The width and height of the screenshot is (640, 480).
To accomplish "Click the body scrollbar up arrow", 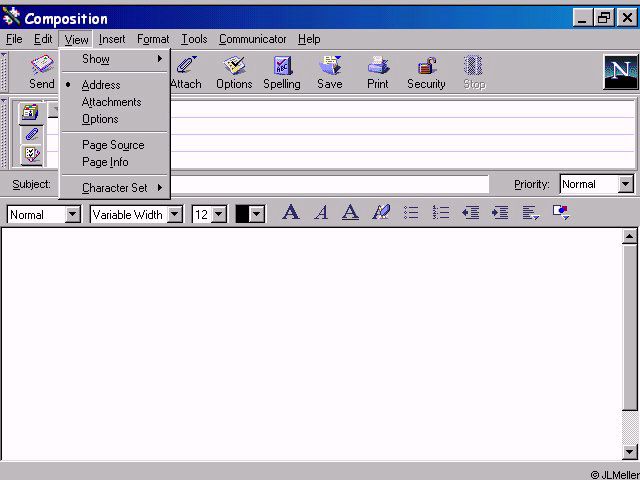I will 630,236.
